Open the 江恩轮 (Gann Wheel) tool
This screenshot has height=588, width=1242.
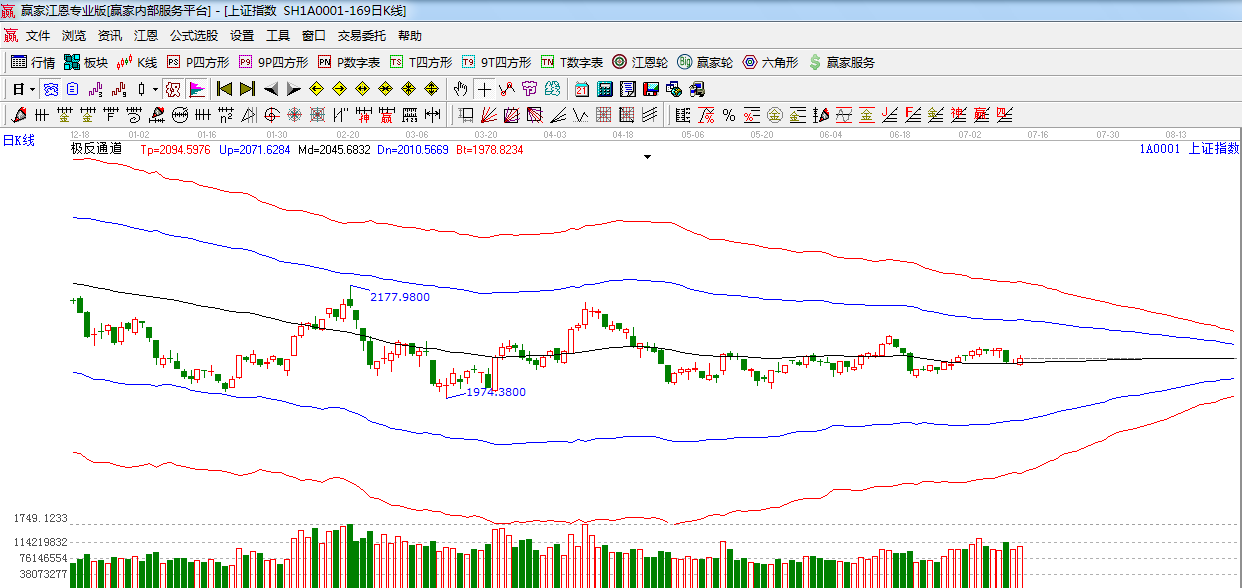[640, 62]
